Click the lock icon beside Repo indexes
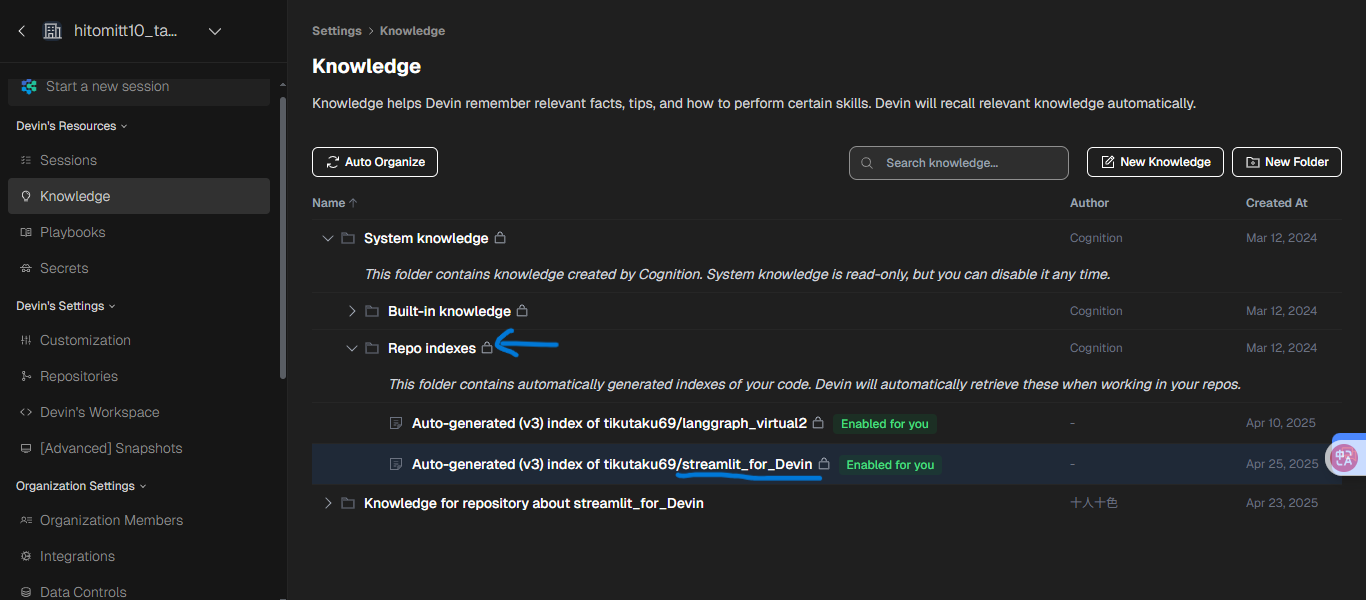Viewport: 1366px width, 600px height. tap(487, 348)
